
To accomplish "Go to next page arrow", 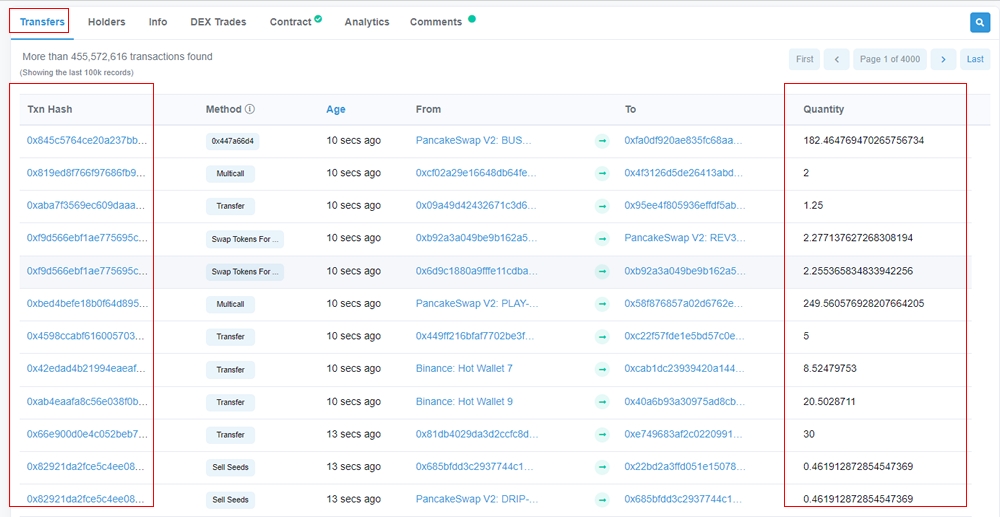I will [942, 60].
